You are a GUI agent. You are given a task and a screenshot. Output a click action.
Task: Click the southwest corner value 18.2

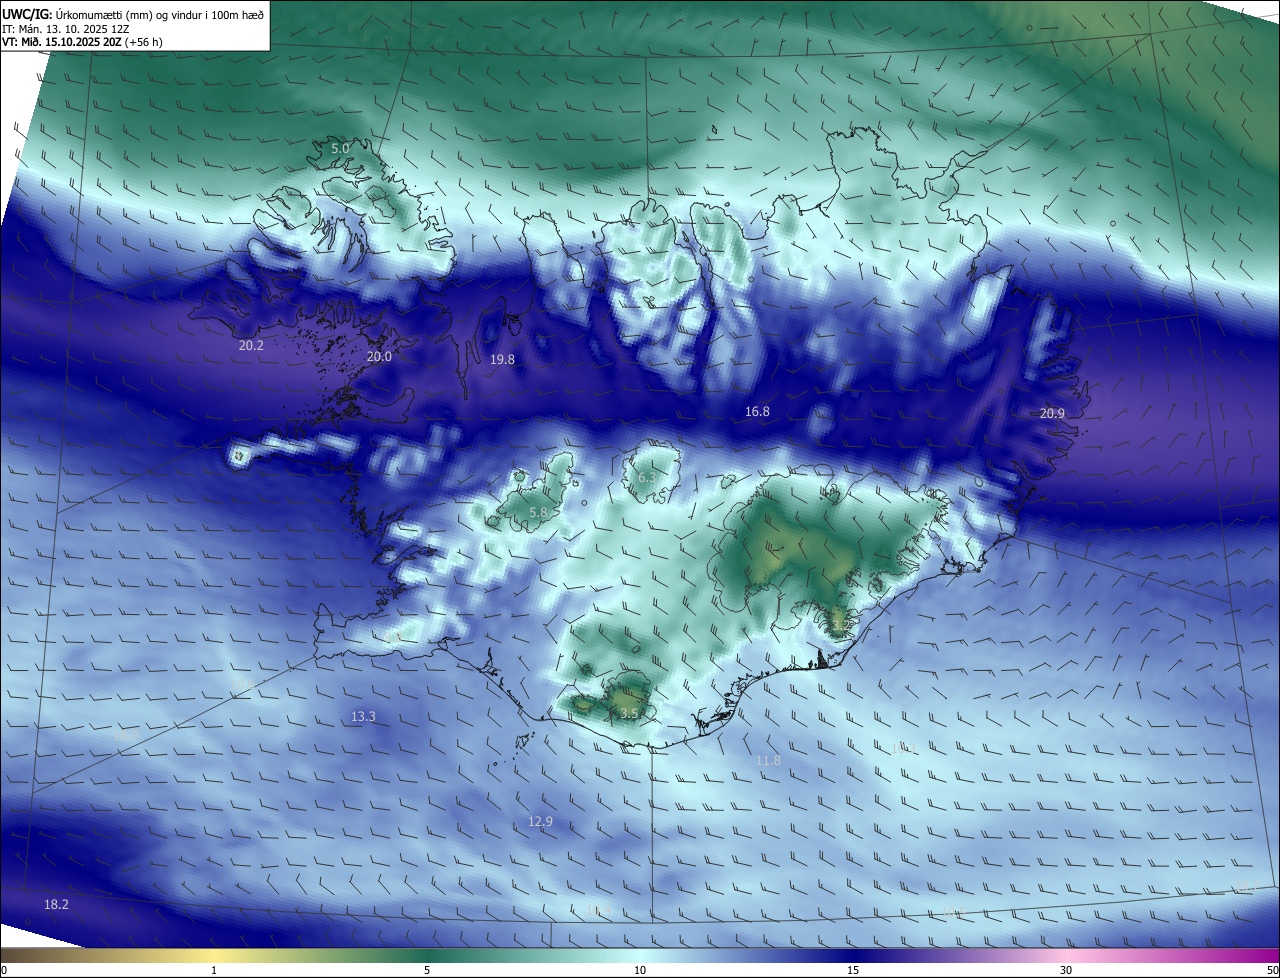56,904
